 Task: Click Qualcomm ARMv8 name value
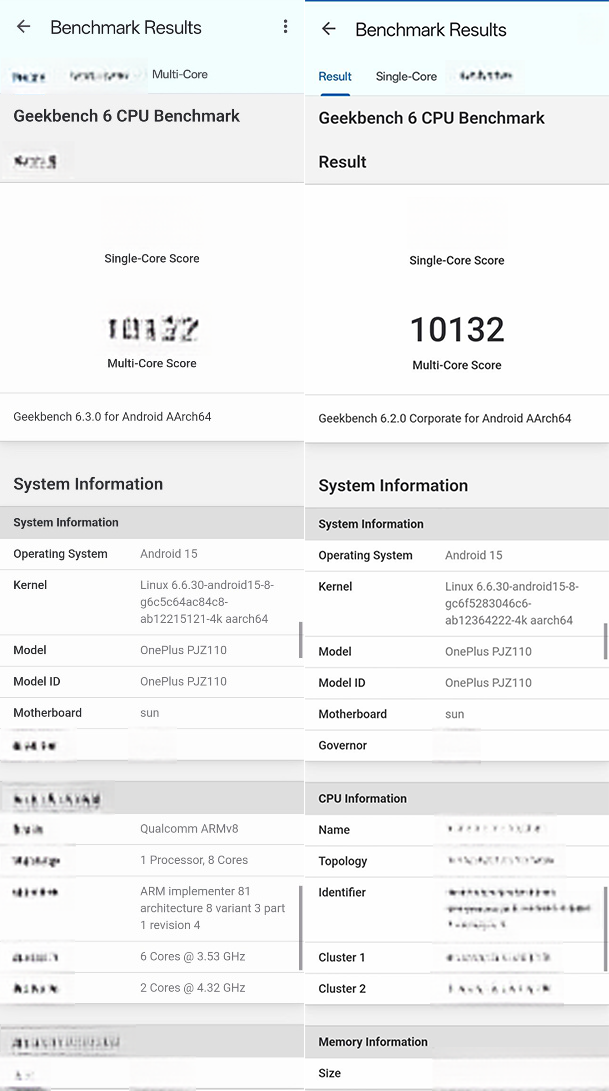[x=189, y=829]
